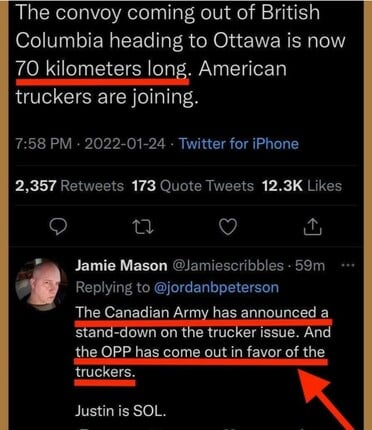Show the 12.3K Likes list

302,186
